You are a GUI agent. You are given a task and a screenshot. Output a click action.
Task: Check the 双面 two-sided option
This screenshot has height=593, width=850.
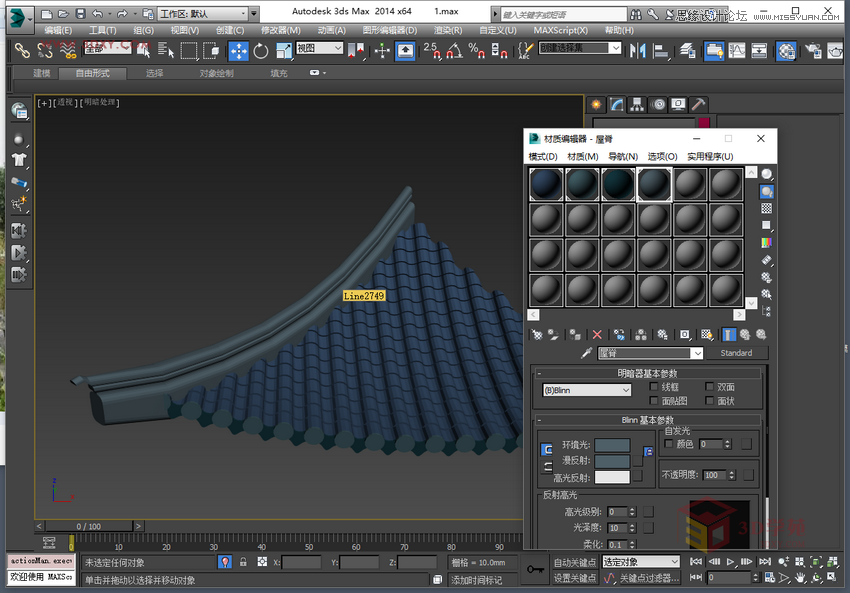pyautogui.click(x=709, y=387)
